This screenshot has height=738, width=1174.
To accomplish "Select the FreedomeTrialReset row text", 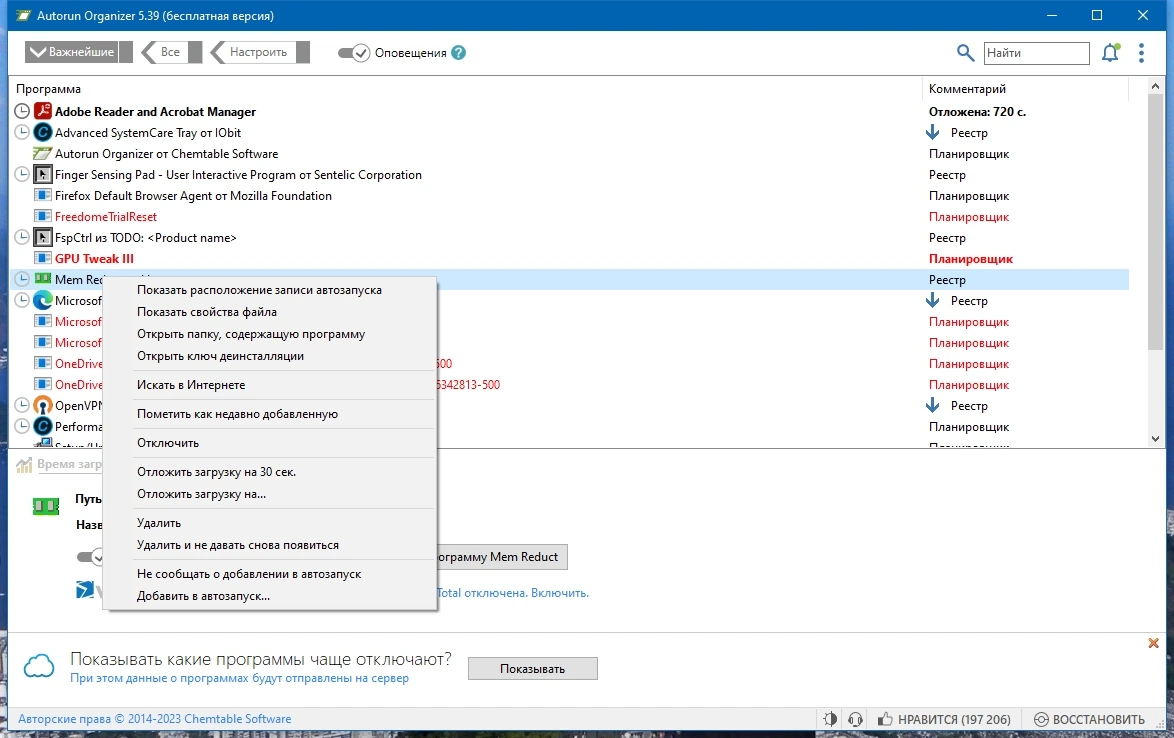I will coord(106,216).
